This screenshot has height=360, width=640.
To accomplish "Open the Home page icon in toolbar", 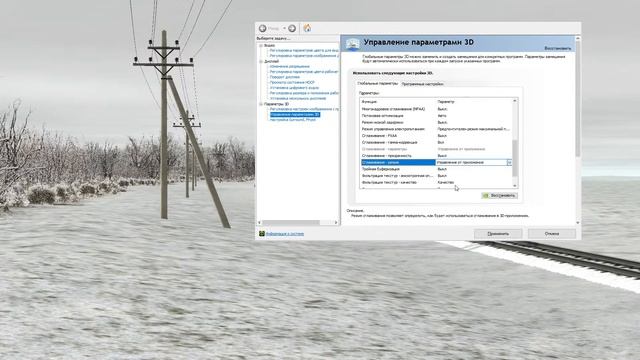I will click(307, 28).
